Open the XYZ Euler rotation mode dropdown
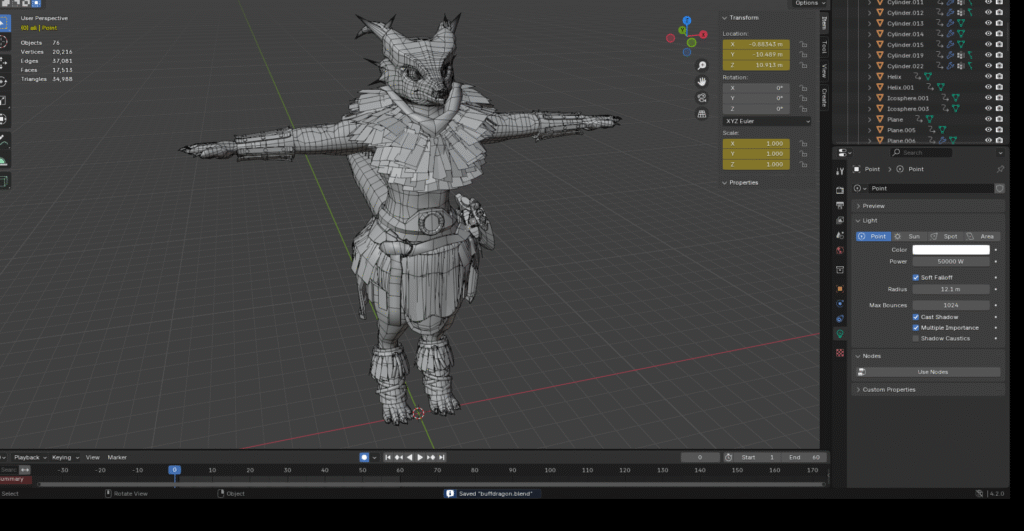The height and width of the screenshot is (531, 1024). pos(767,120)
